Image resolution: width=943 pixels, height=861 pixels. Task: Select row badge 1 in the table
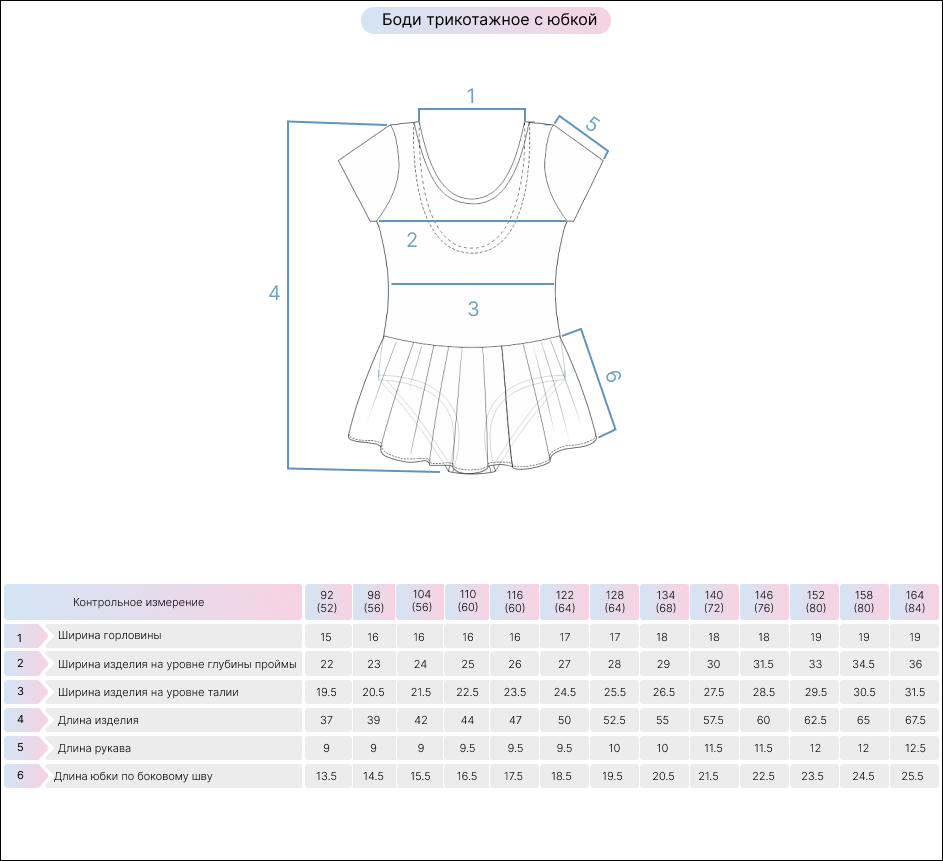[x=22, y=636]
